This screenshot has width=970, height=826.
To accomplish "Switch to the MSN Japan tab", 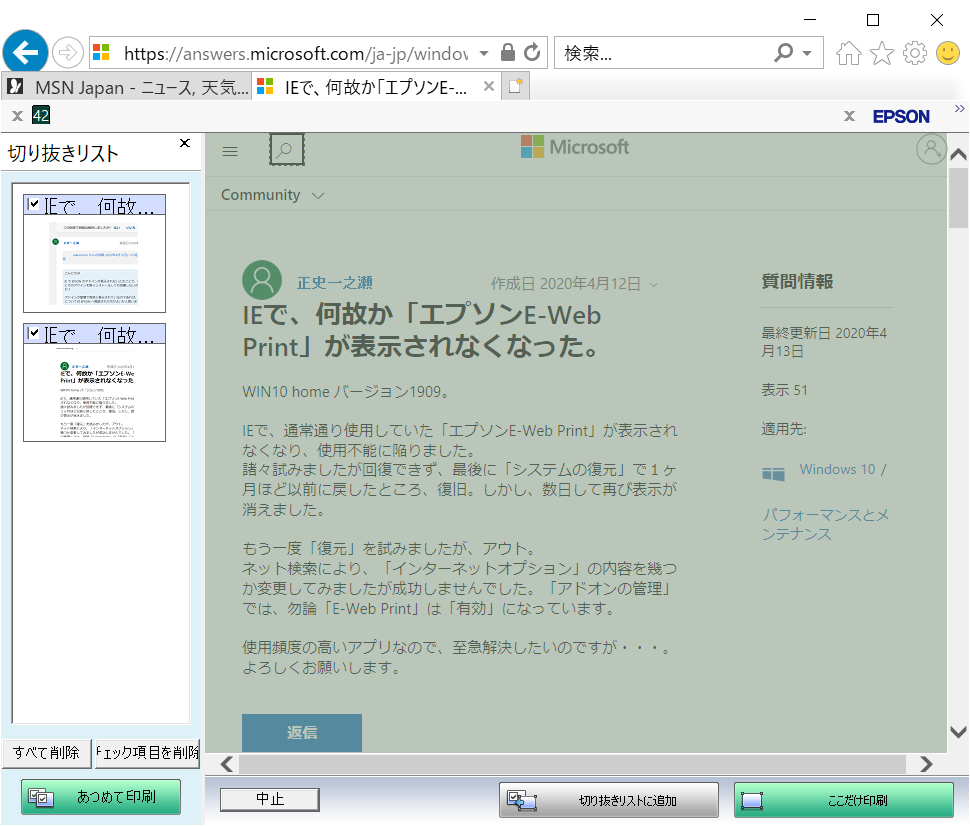I will (x=127, y=87).
